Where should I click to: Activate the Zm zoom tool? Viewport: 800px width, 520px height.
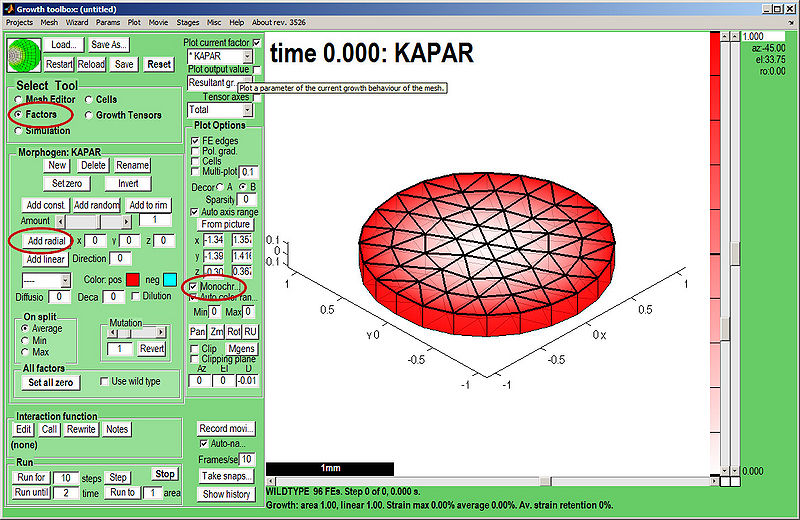216,331
